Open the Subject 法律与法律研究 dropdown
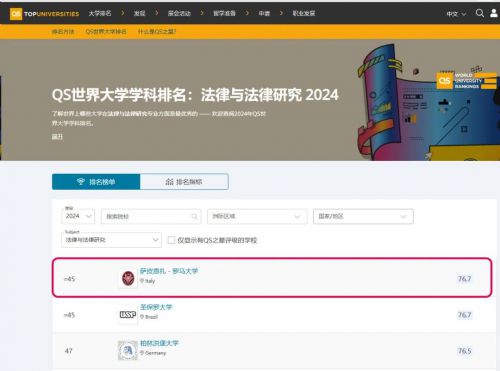Viewport: 500px width, 371px height. [x=111, y=240]
